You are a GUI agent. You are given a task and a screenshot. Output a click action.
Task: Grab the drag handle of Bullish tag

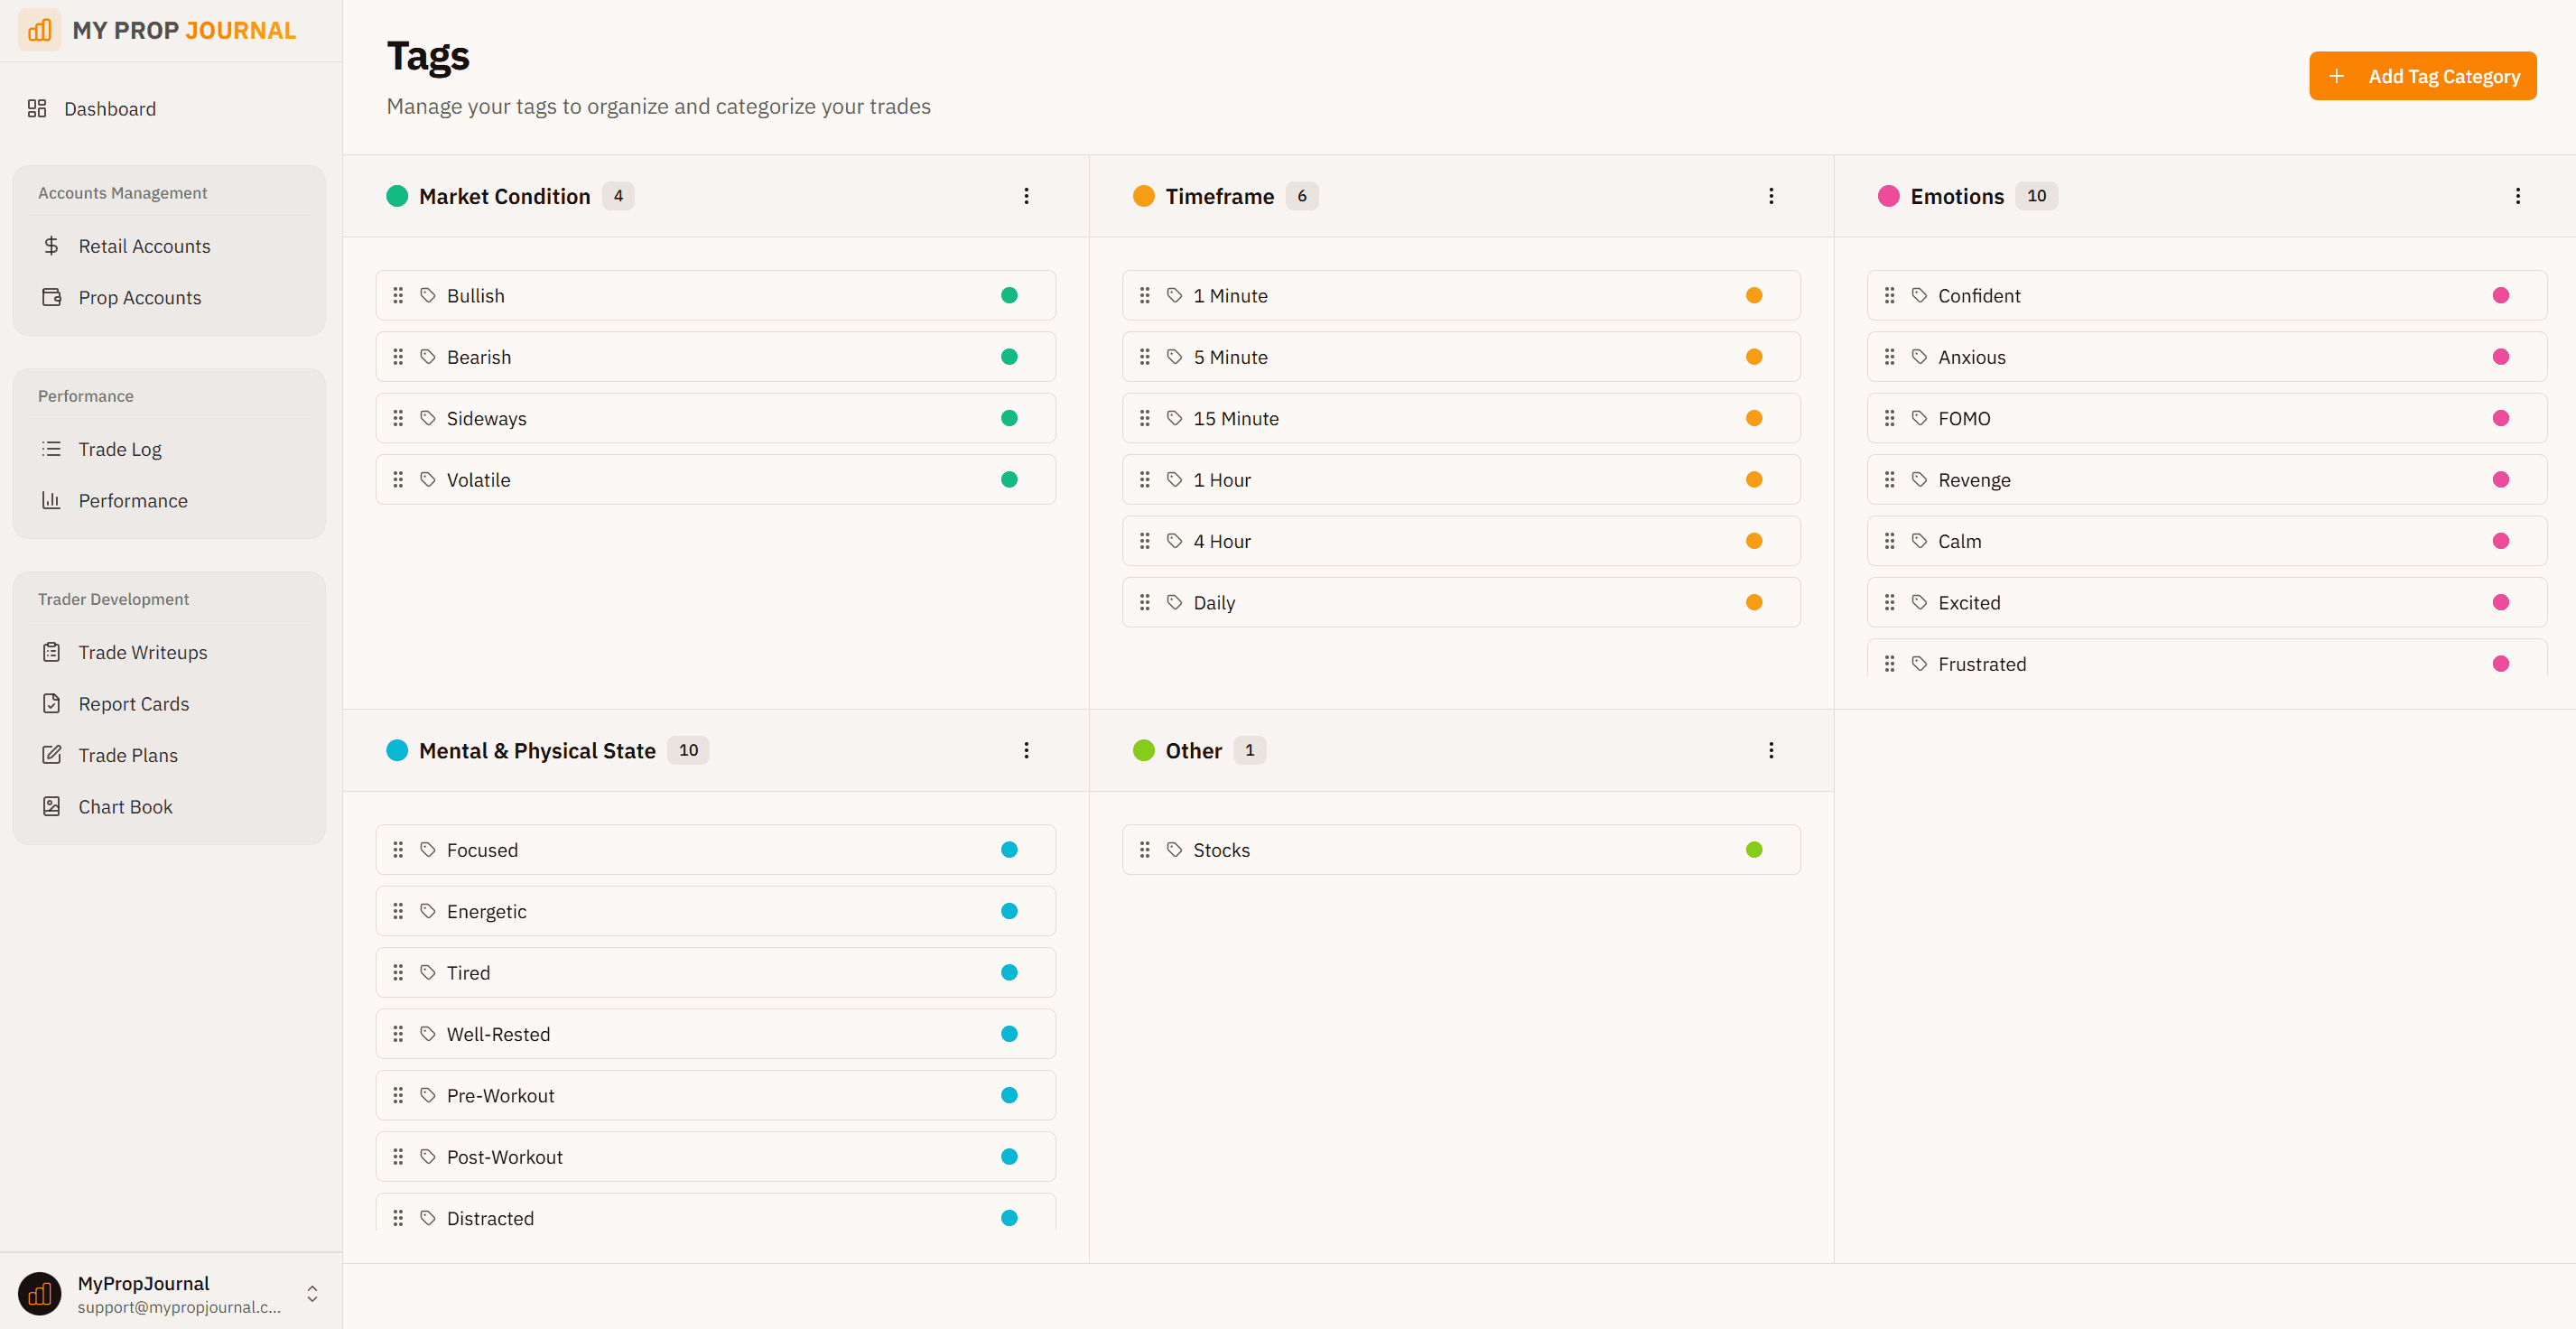tap(398, 295)
